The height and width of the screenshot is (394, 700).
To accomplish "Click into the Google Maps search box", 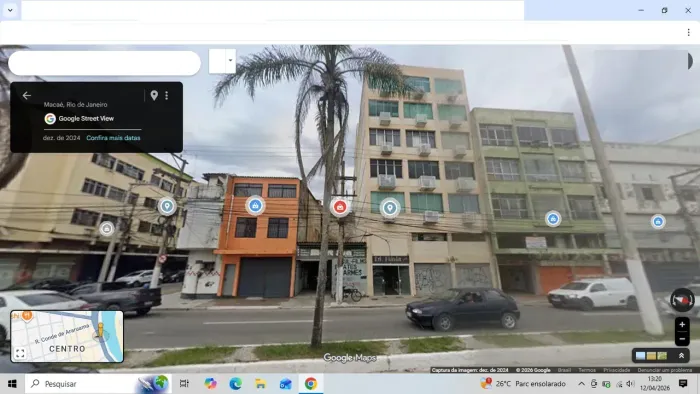I will 104,63.
